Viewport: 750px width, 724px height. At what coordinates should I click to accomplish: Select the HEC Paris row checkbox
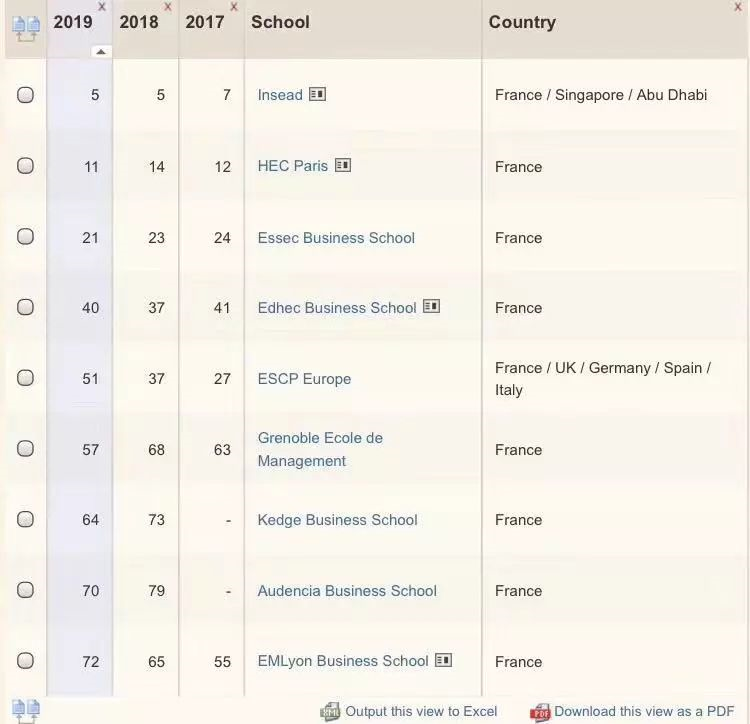25,165
